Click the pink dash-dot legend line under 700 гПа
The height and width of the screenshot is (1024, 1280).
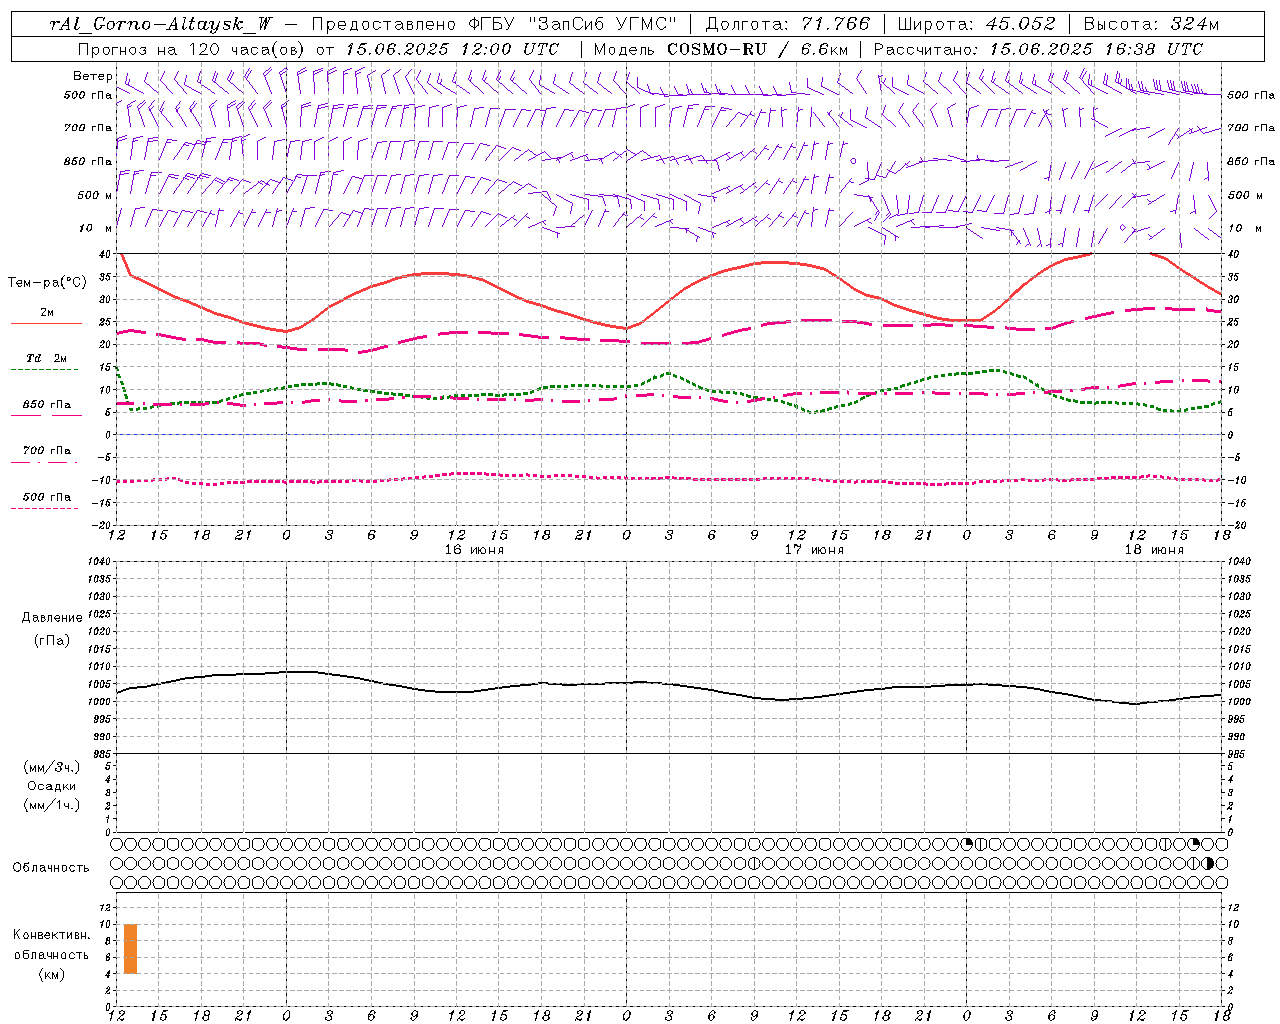click(45, 462)
